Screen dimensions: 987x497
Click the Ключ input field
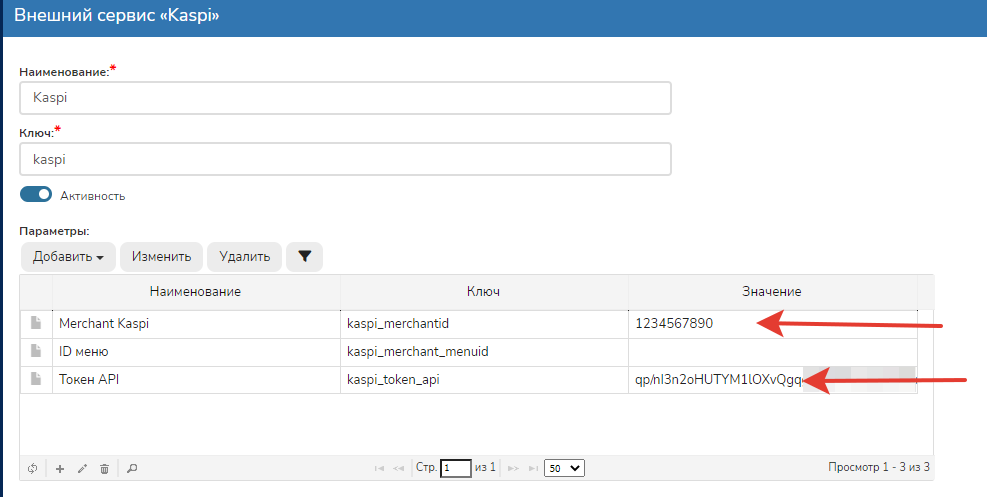(345, 159)
